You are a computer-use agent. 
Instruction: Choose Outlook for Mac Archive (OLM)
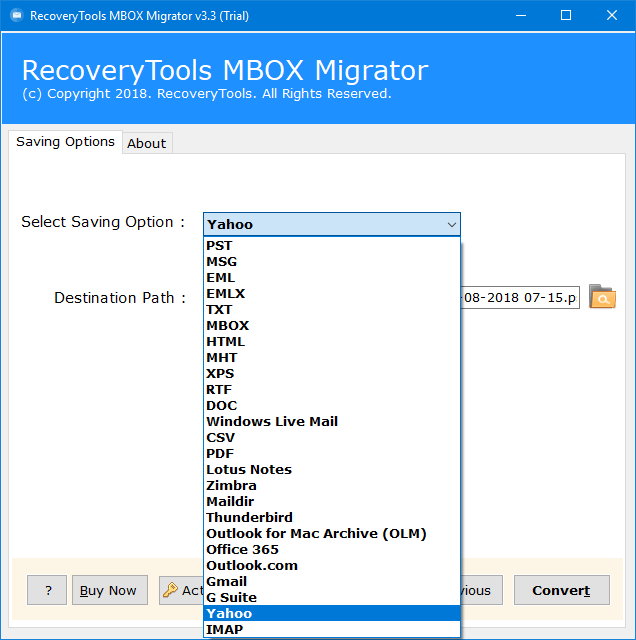[316, 533]
